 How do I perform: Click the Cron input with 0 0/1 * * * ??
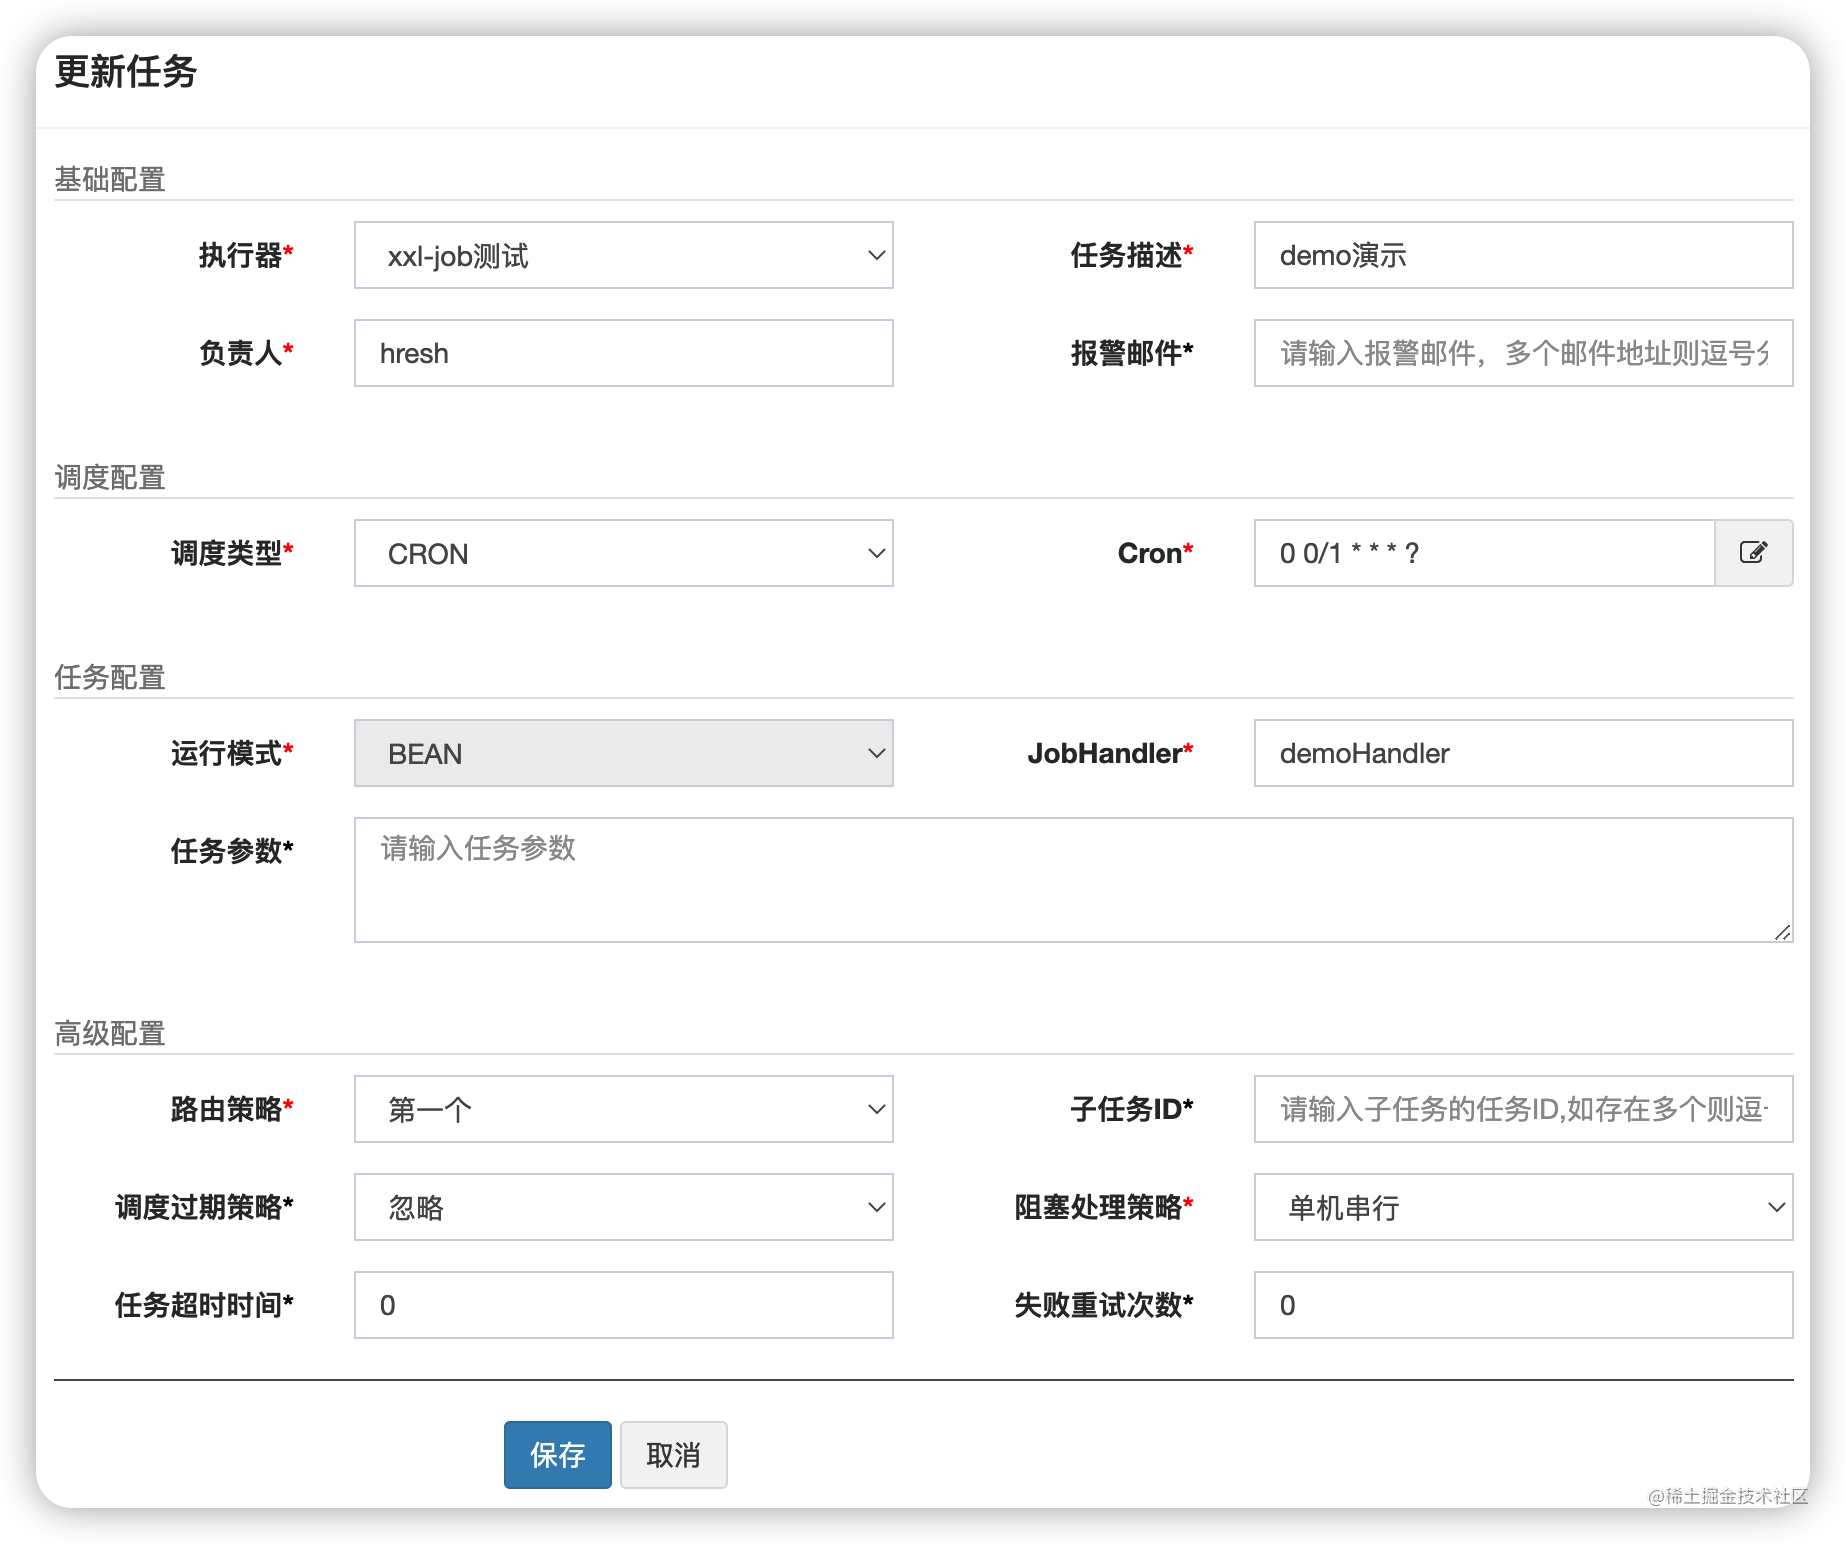click(x=1485, y=553)
